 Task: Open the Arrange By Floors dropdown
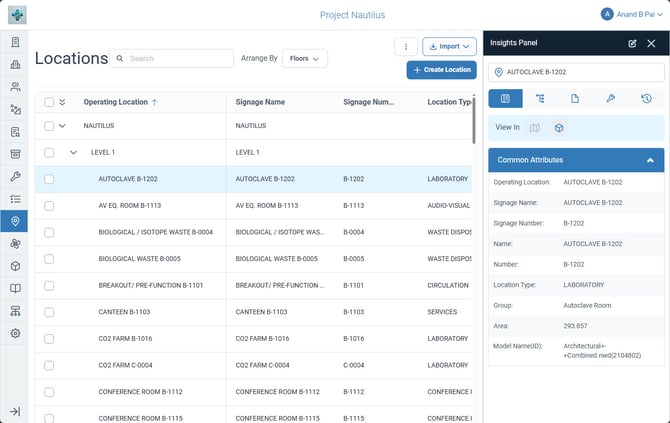(x=304, y=59)
